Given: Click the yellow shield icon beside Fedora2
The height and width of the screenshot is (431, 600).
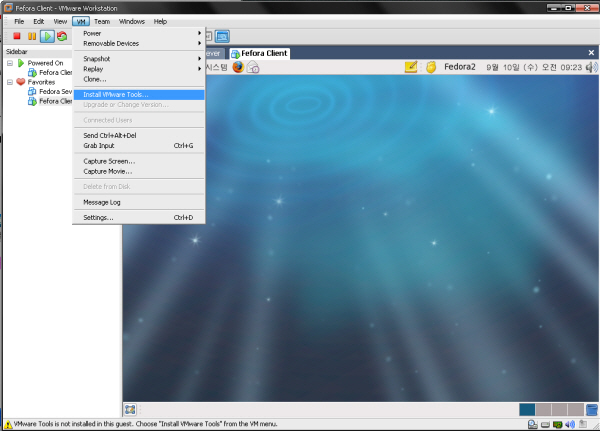Looking at the screenshot, I should 431,67.
